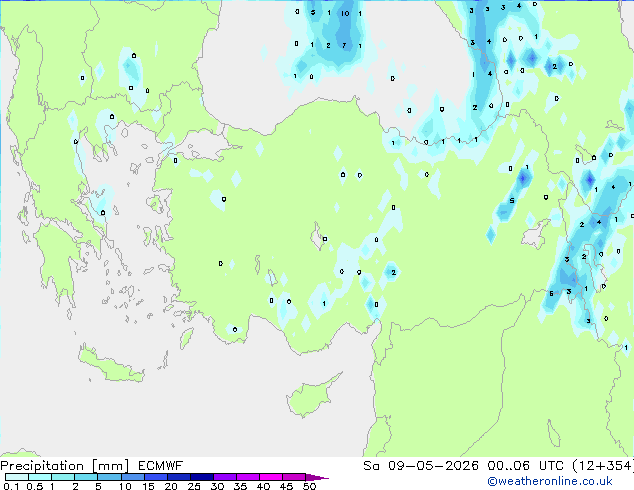Pick legend swatch between 10 and 15
The image size is (634, 490).
click(133, 477)
